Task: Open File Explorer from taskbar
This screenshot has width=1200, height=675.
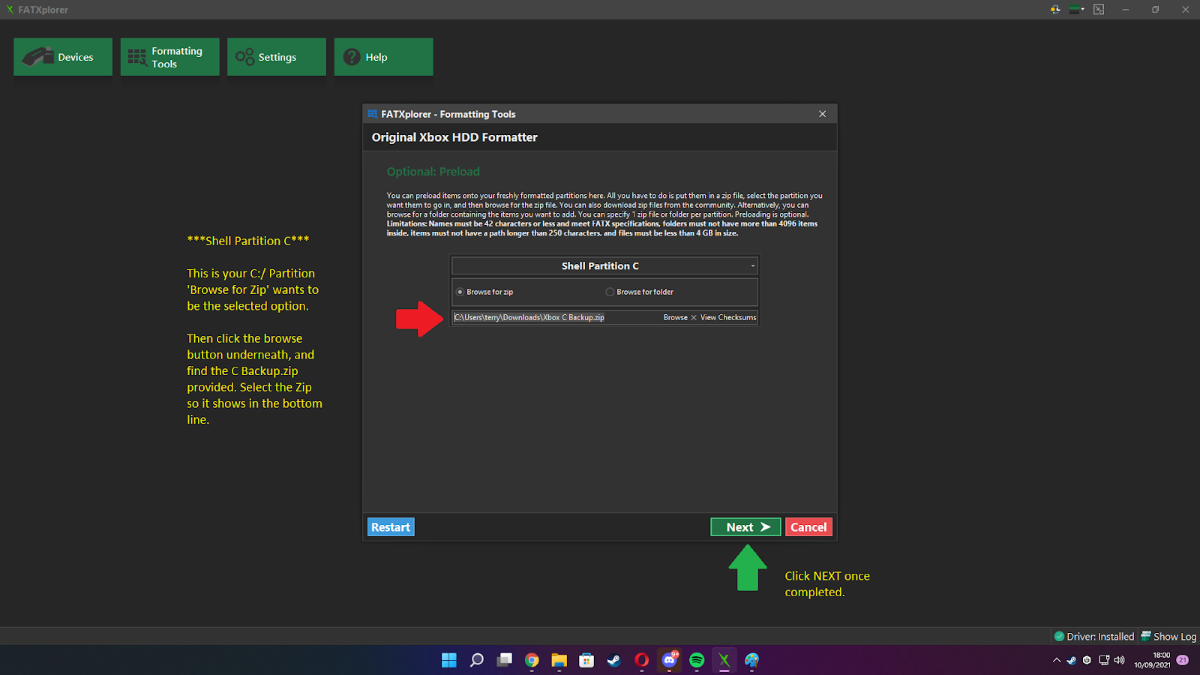Action: tap(559, 660)
